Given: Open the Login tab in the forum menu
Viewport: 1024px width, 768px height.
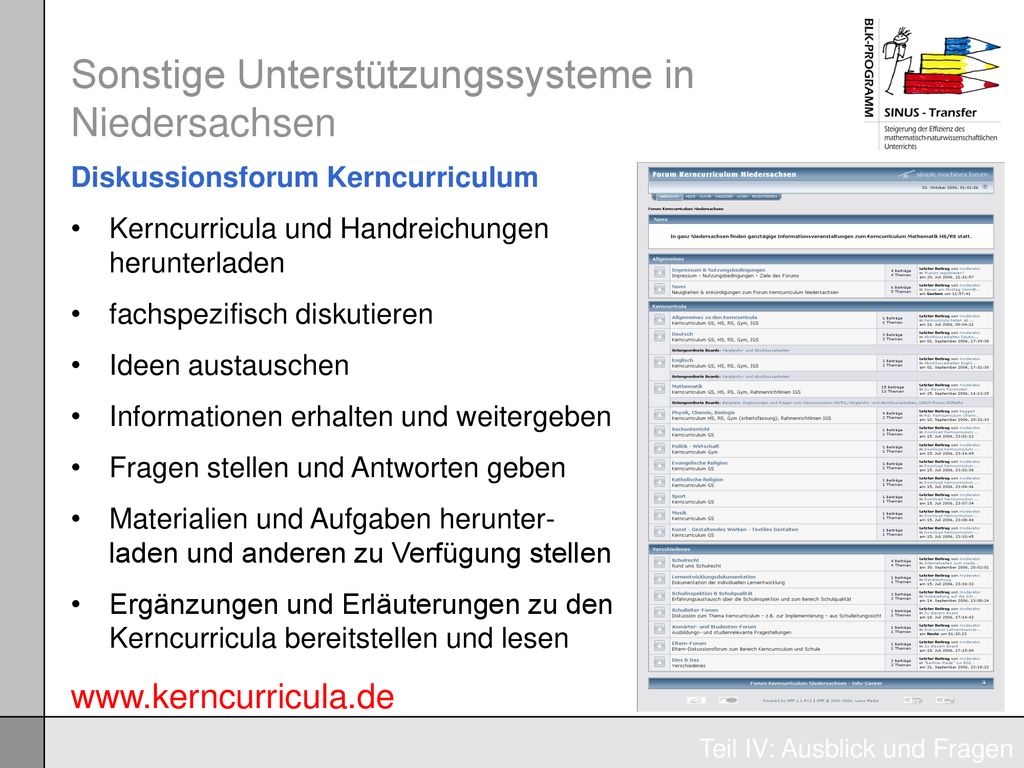Looking at the screenshot, I should click(743, 197).
